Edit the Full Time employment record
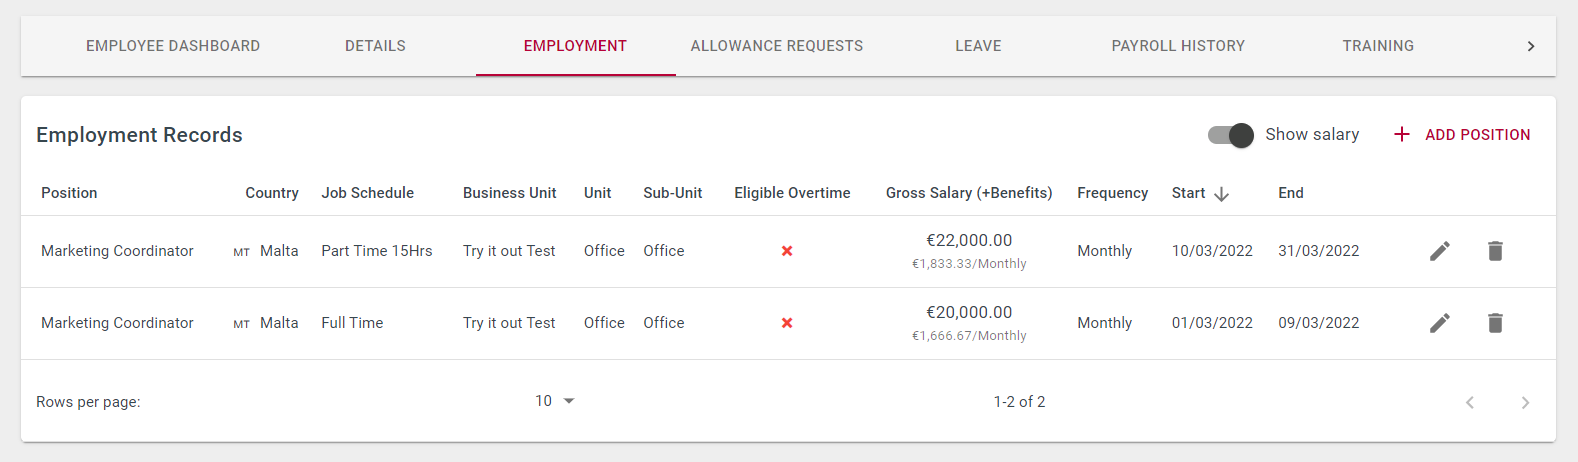Image resolution: width=1578 pixels, height=462 pixels. click(x=1440, y=323)
